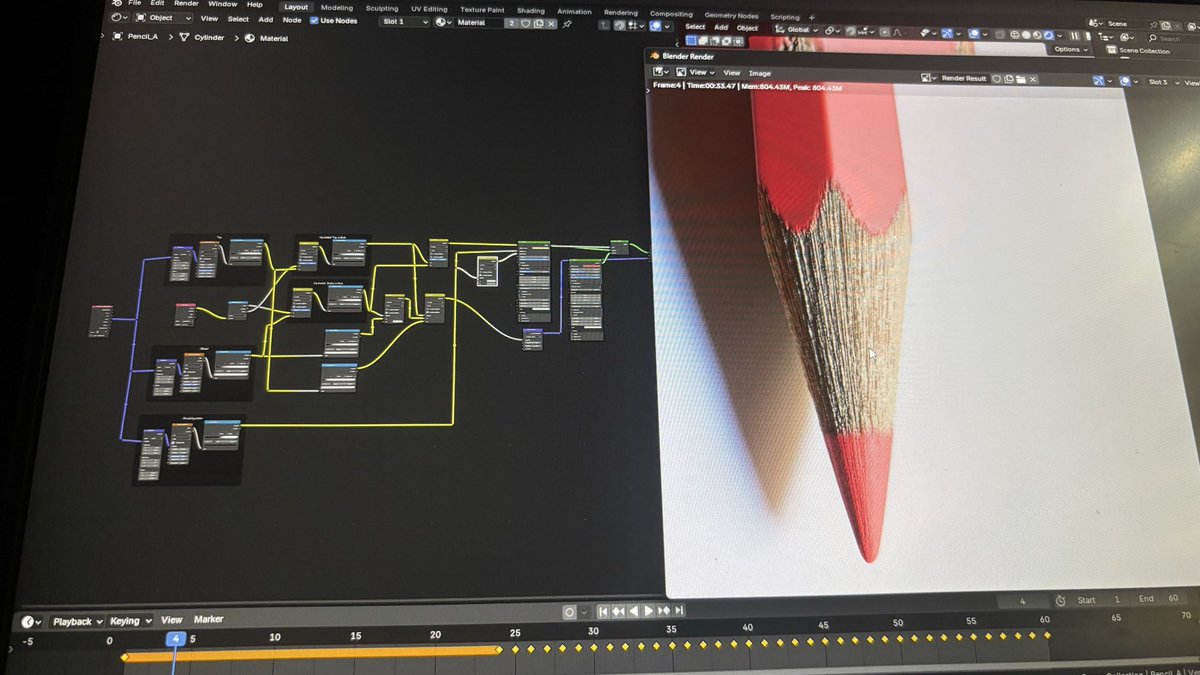
Task: Open the node editor type dropdown
Action: pyautogui.click(x=119, y=17)
